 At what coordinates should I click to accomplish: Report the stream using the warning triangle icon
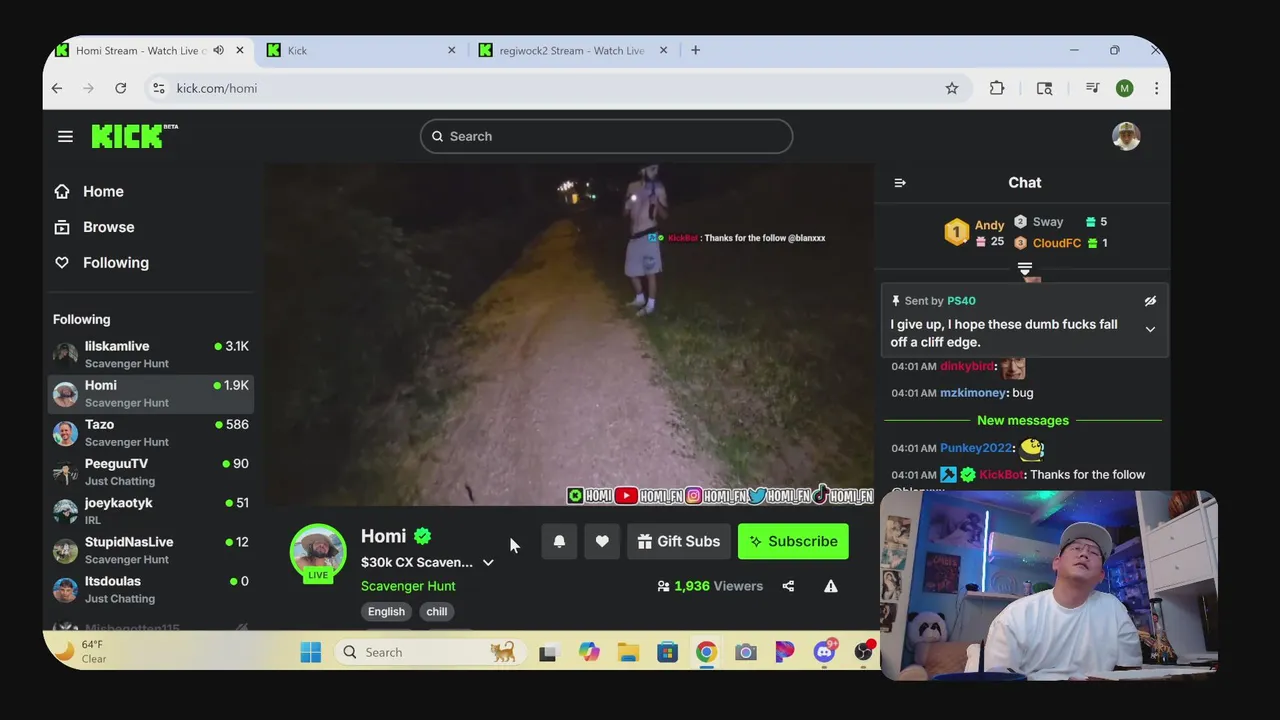tap(831, 586)
